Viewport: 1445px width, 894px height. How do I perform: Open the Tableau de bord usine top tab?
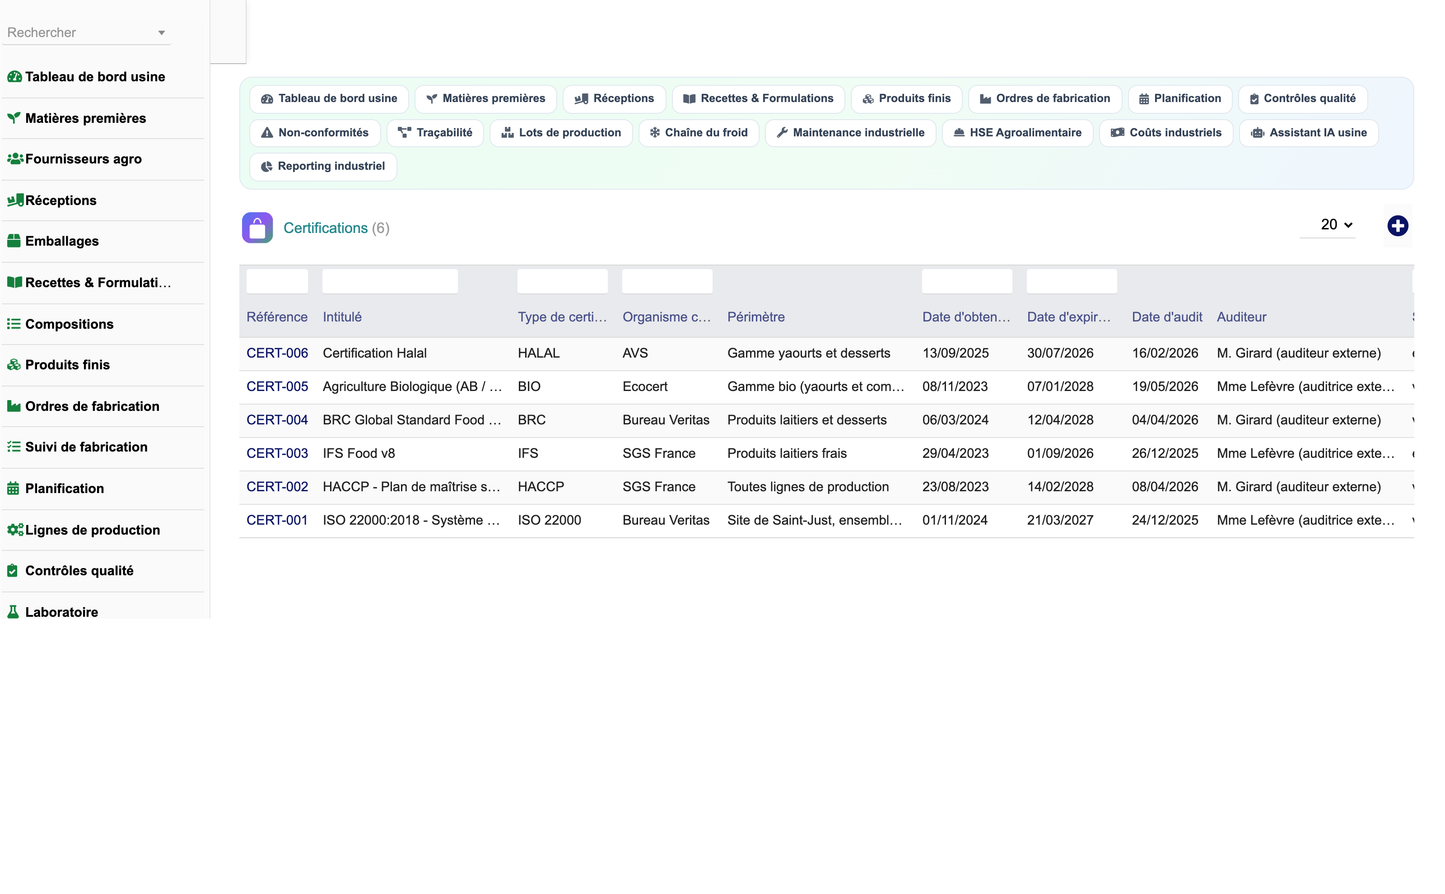coord(329,99)
